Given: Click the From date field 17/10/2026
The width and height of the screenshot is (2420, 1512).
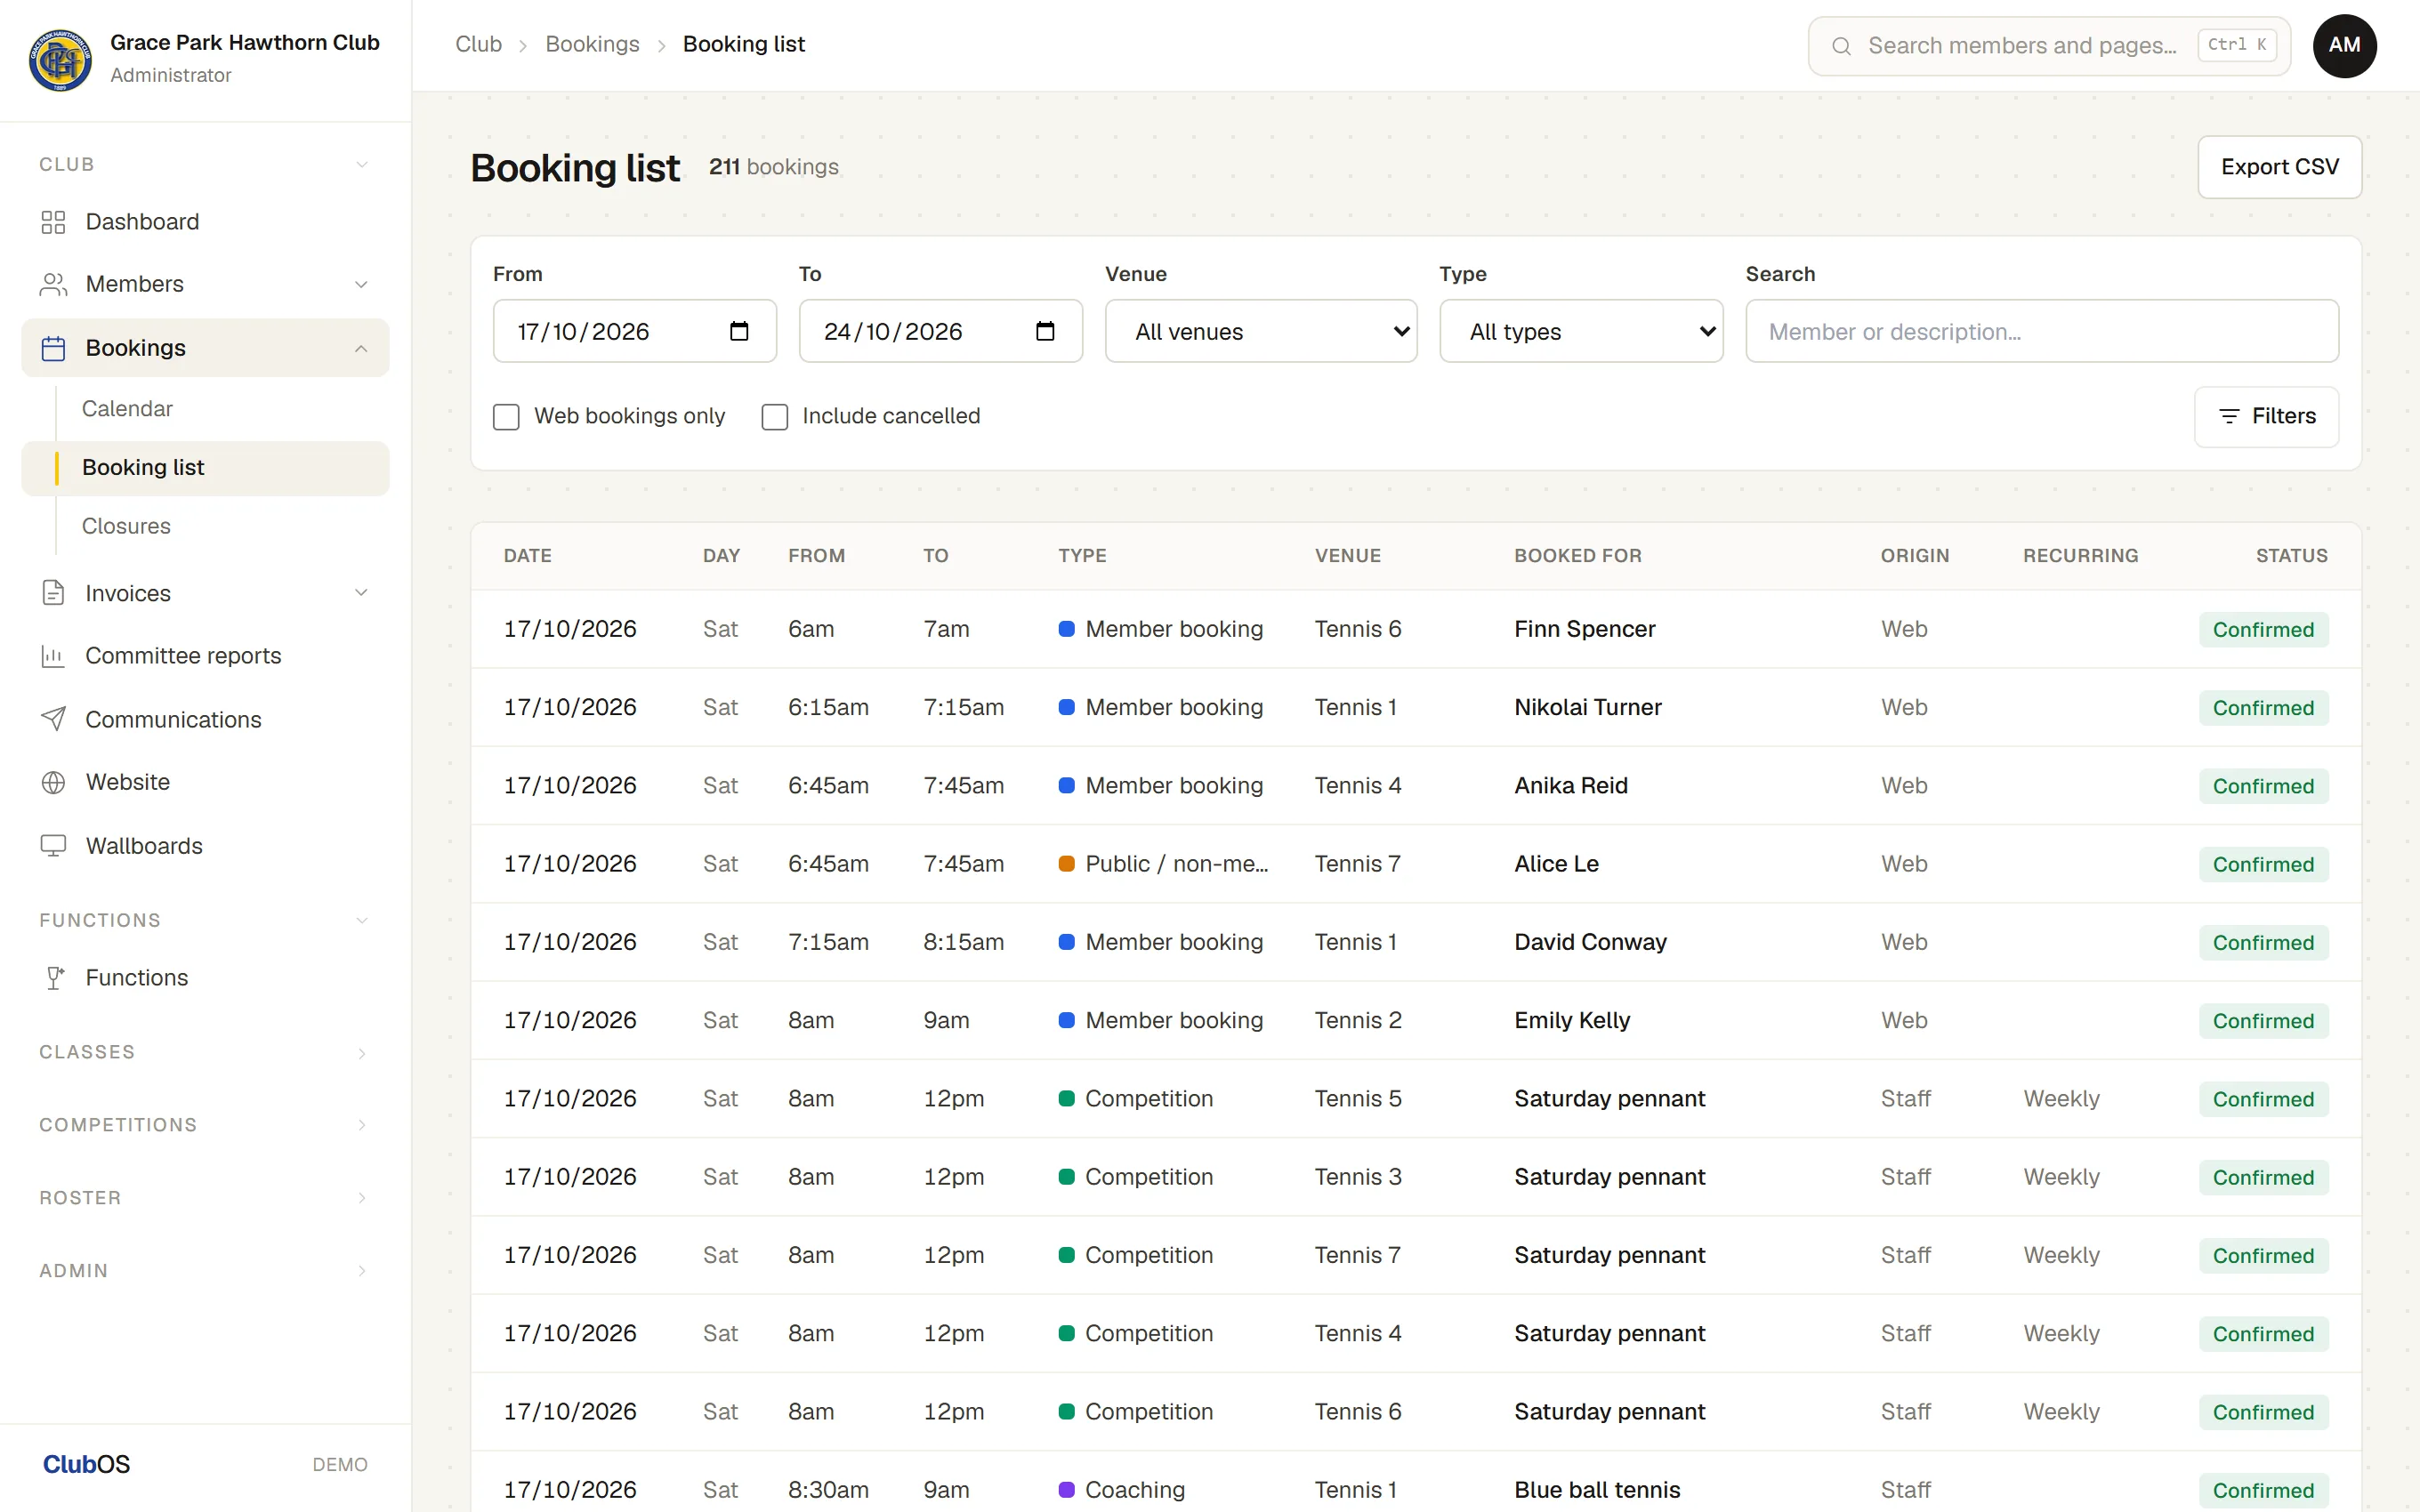Looking at the screenshot, I should pos(634,331).
